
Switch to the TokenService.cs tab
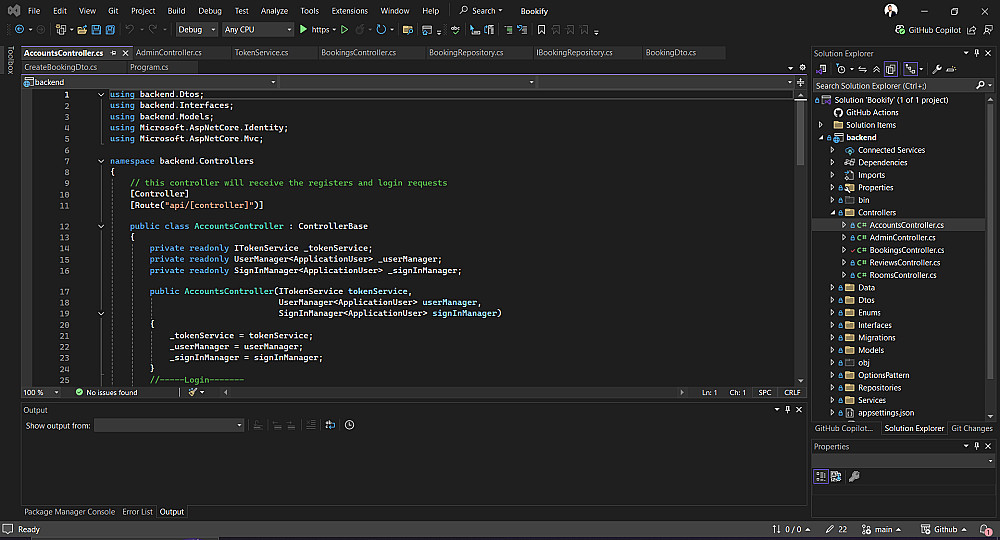258,52
